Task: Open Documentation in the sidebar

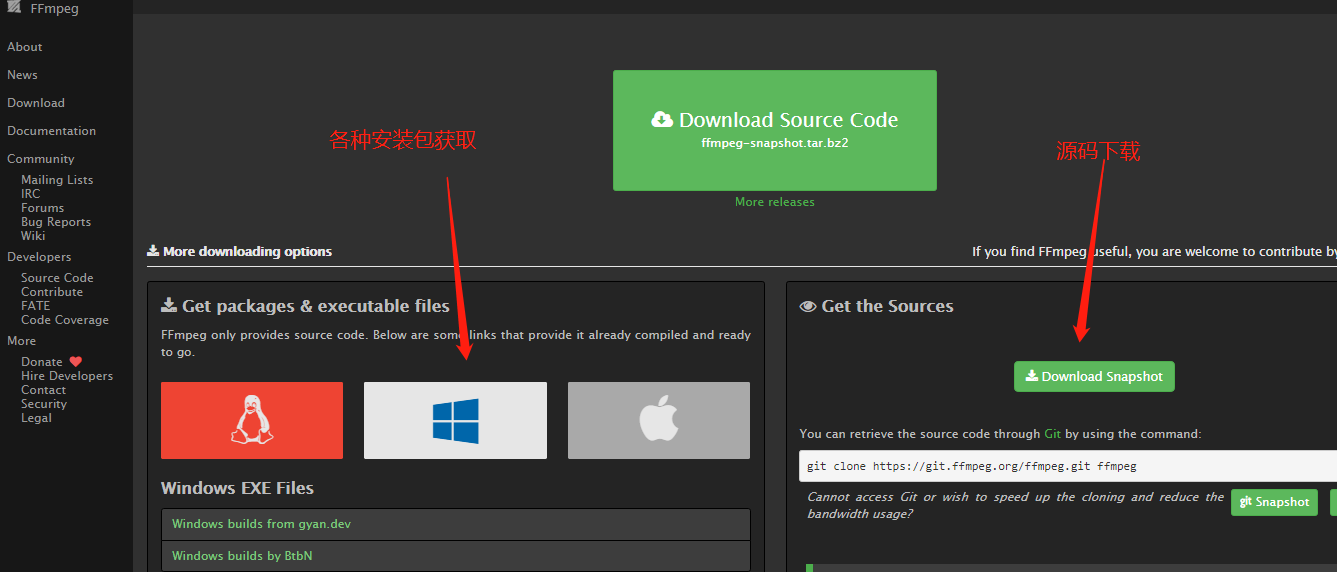Action: pyautogui.click(x=52, y=131)
